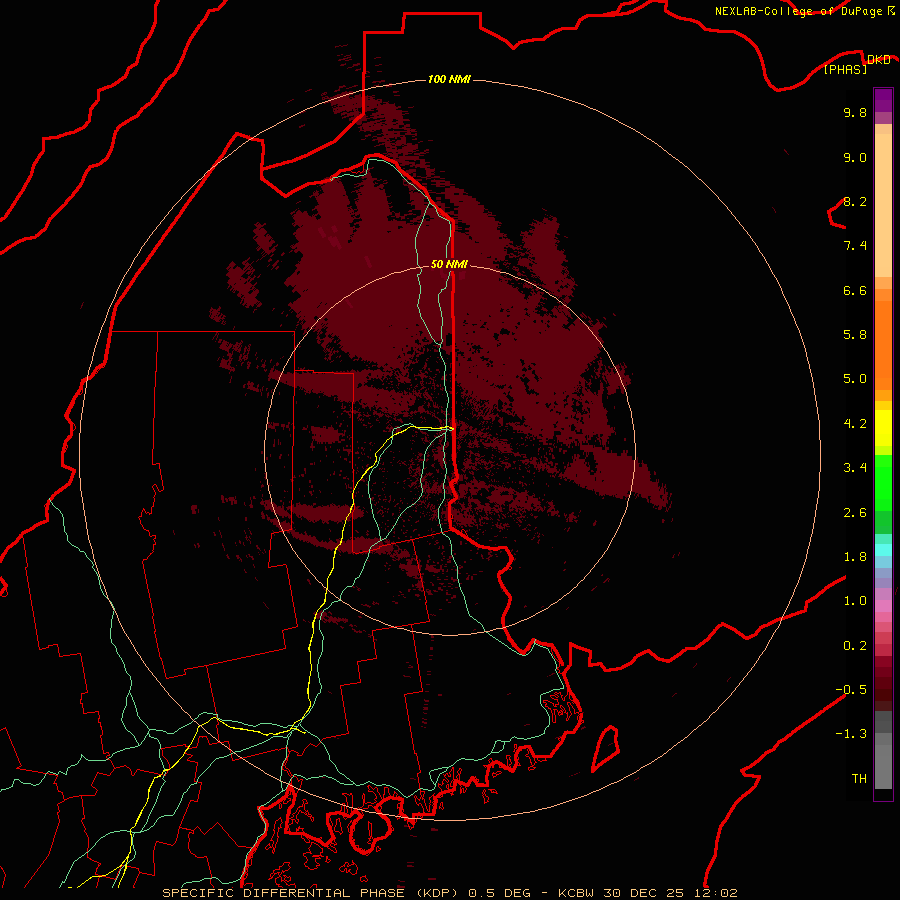The height and width of the screenshot is (900, 900).
Task: Click the KCBW radar station identifier
Action: [x=576, y=893]
